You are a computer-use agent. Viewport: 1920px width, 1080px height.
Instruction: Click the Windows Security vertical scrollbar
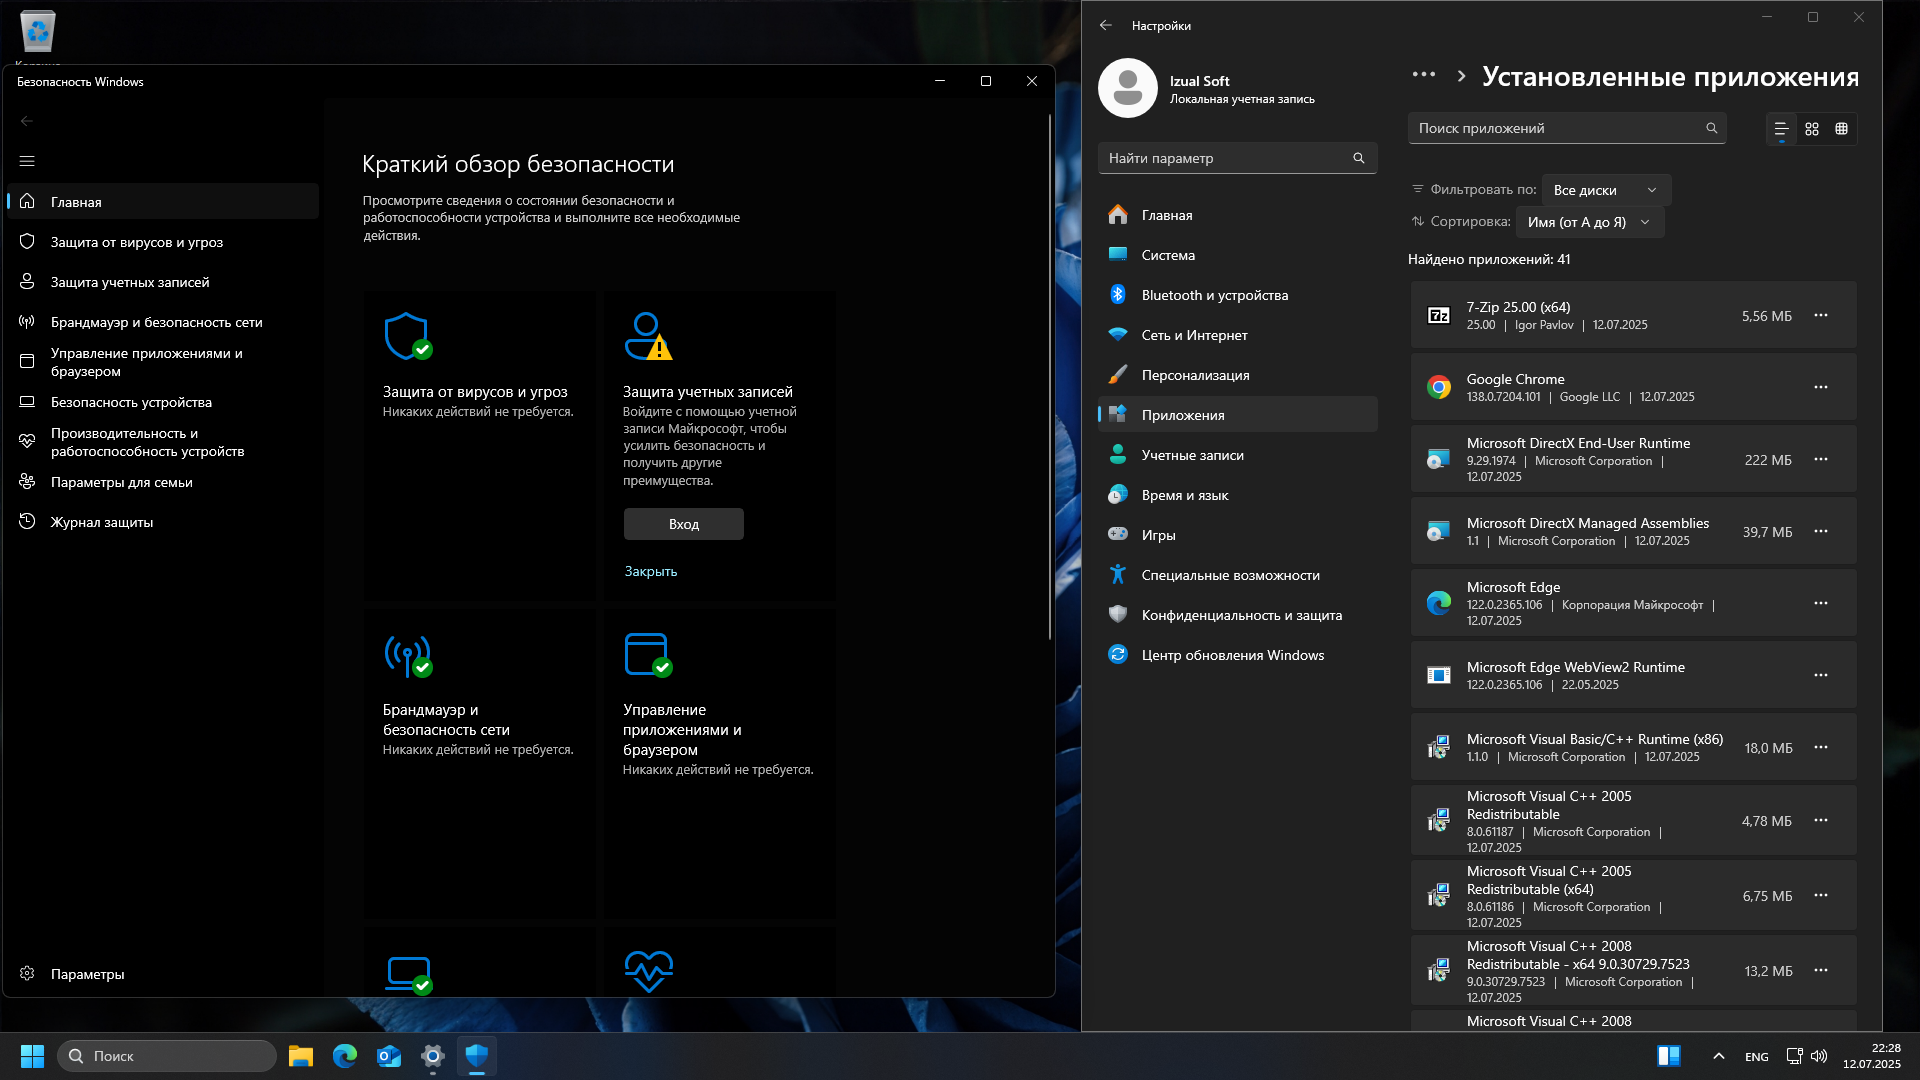click(1049, 376)
